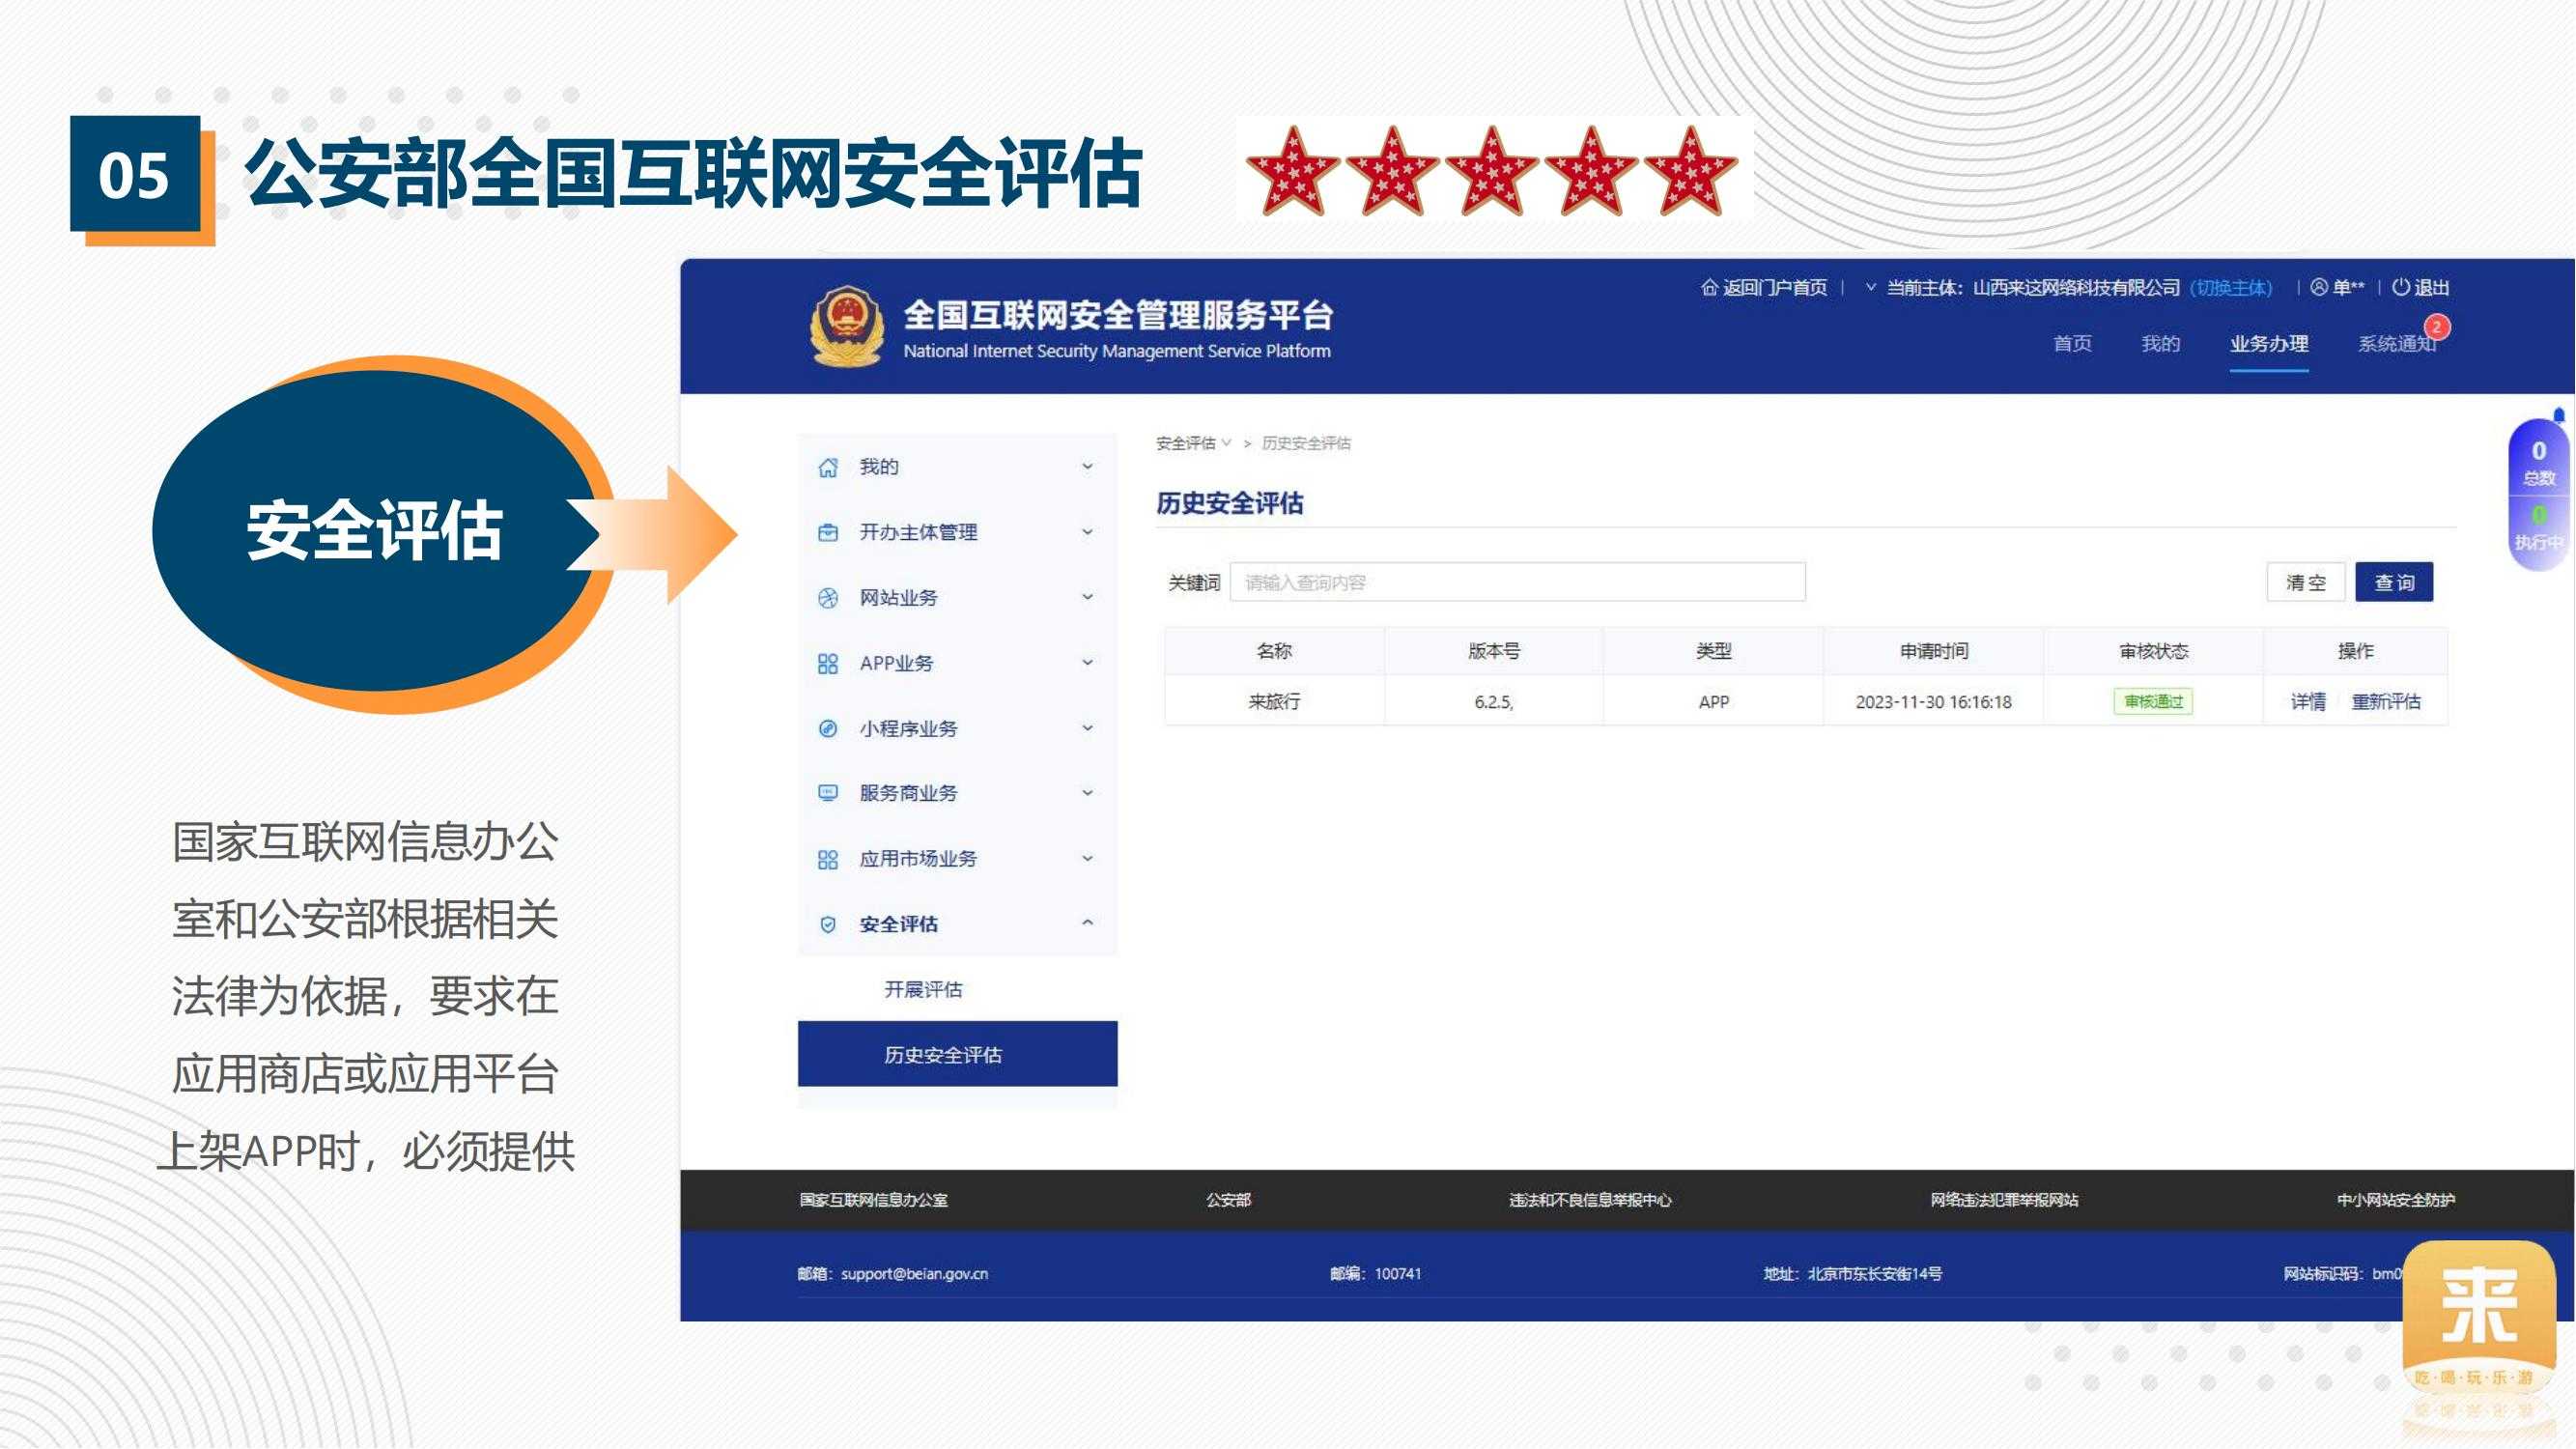Image resolution: width=2576 pixels, height=1449 pixels.
Task: Click the grid icon beside APP业务
Action: click(x=828, y=664)
